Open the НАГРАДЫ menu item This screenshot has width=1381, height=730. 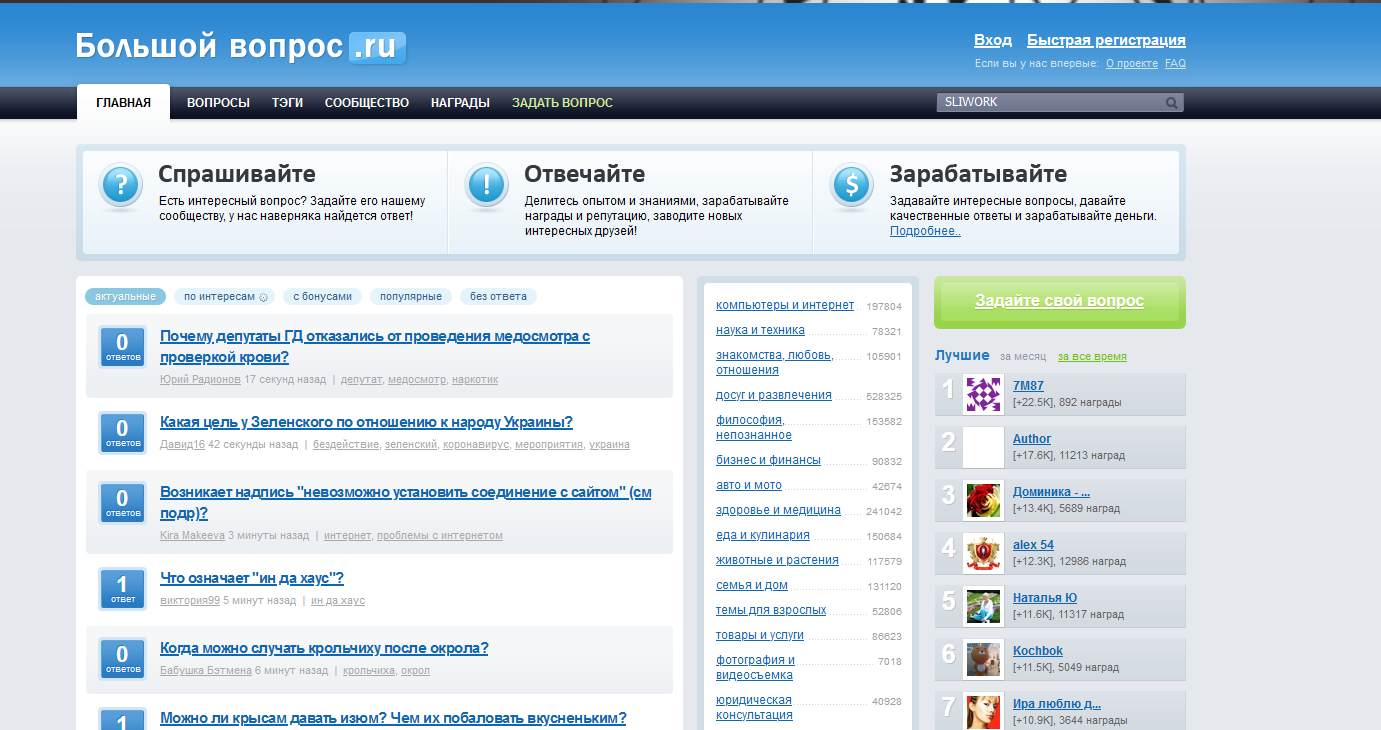460,103
